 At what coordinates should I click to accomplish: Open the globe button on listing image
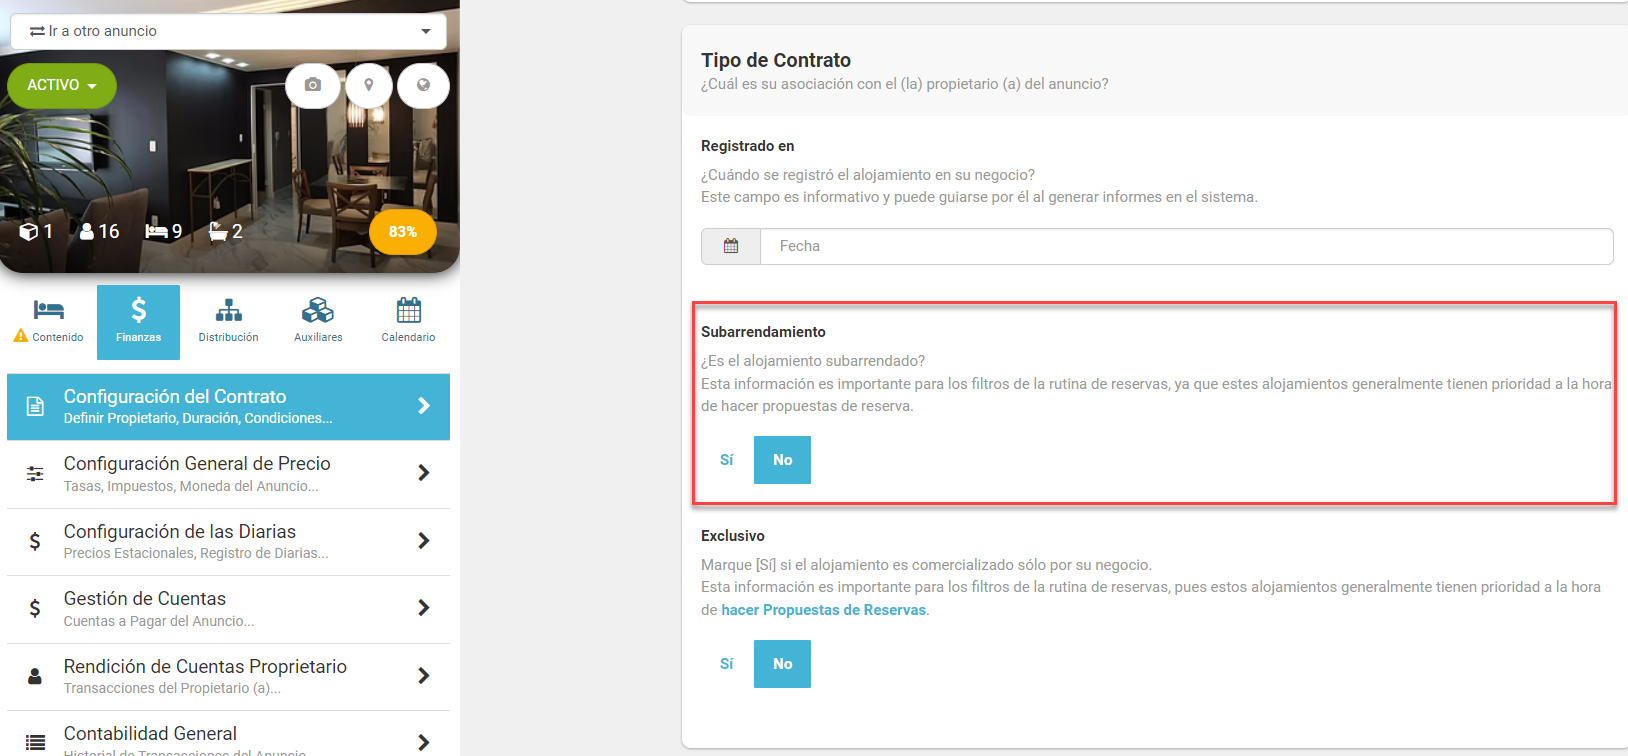423,85
